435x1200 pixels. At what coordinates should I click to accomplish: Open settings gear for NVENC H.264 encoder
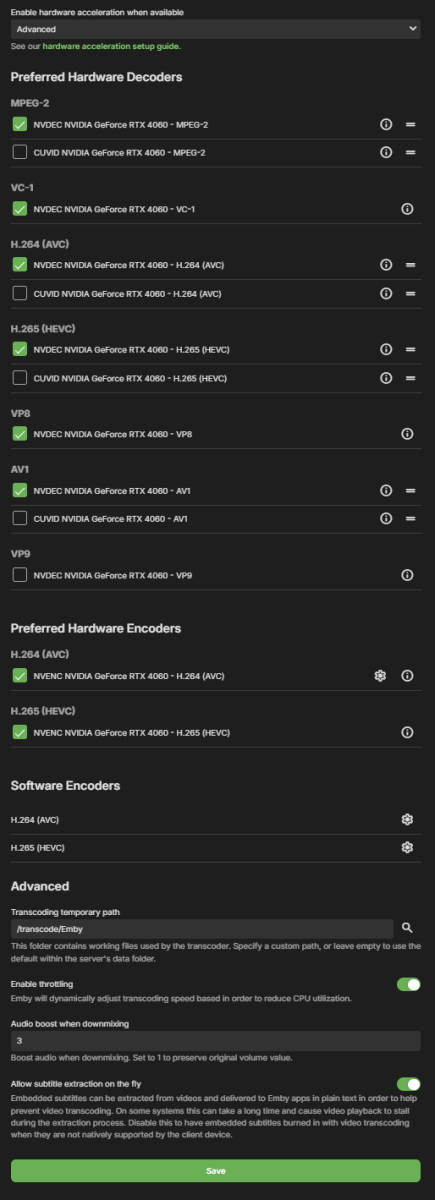click(380, 676)
